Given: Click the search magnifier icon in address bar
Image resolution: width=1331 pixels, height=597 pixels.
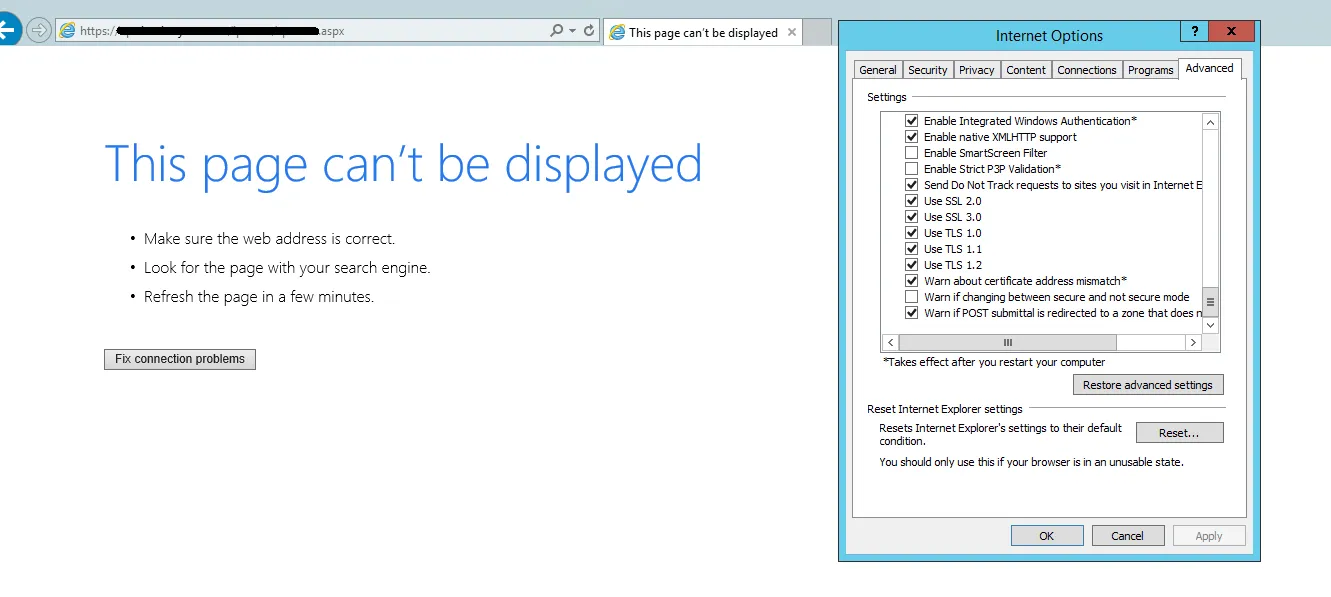Looking at the screenshot, I should pos(557,31).
